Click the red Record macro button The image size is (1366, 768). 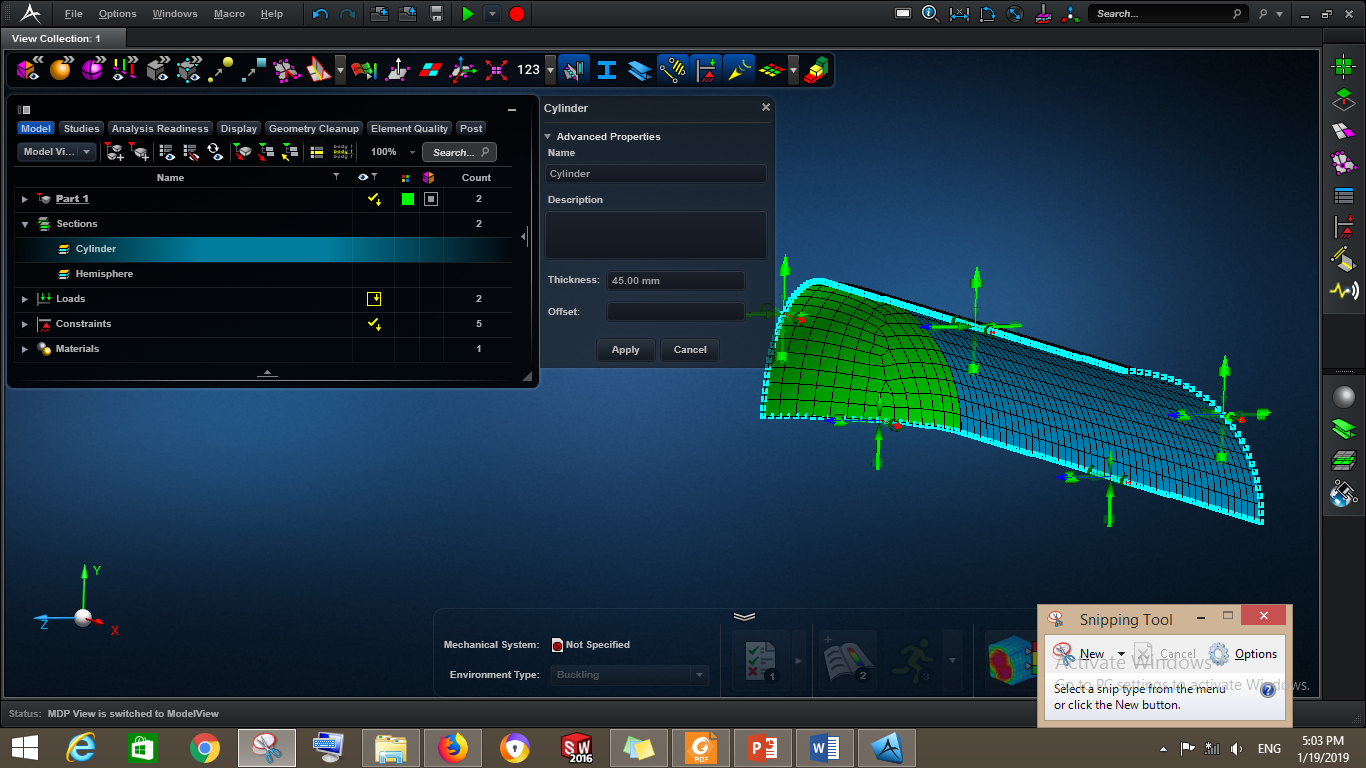tap(517, 14)
